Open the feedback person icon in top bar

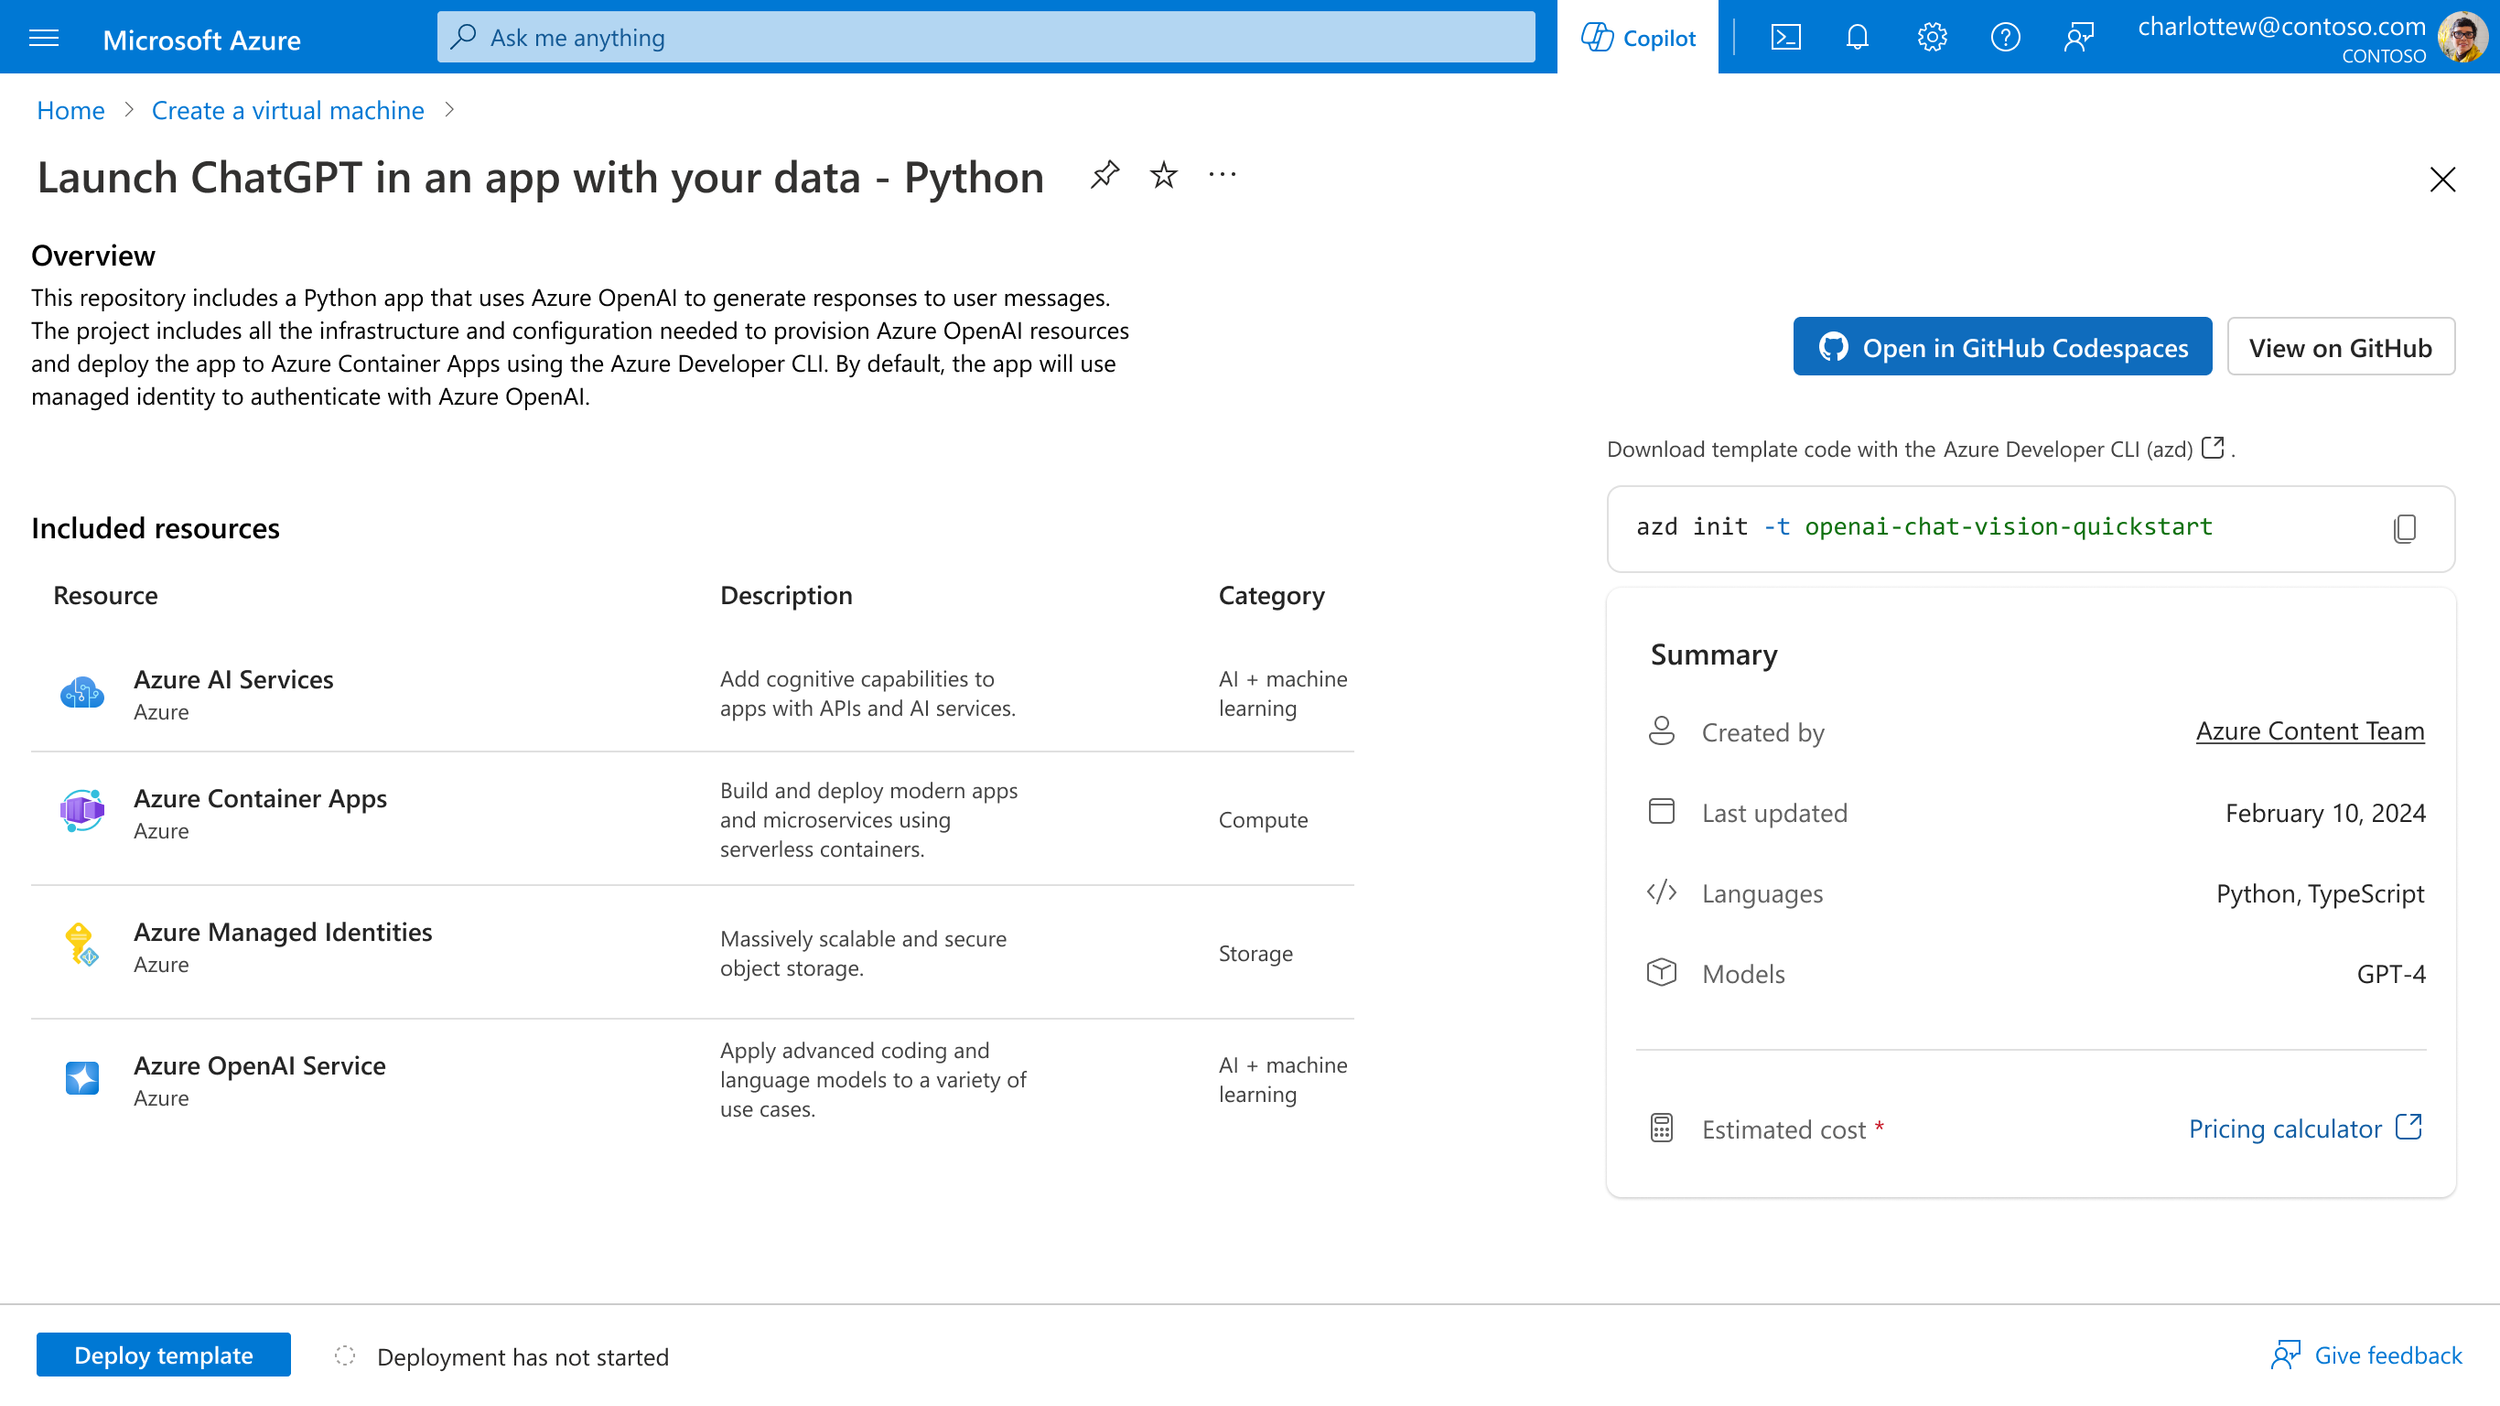tap(2080, 37)
